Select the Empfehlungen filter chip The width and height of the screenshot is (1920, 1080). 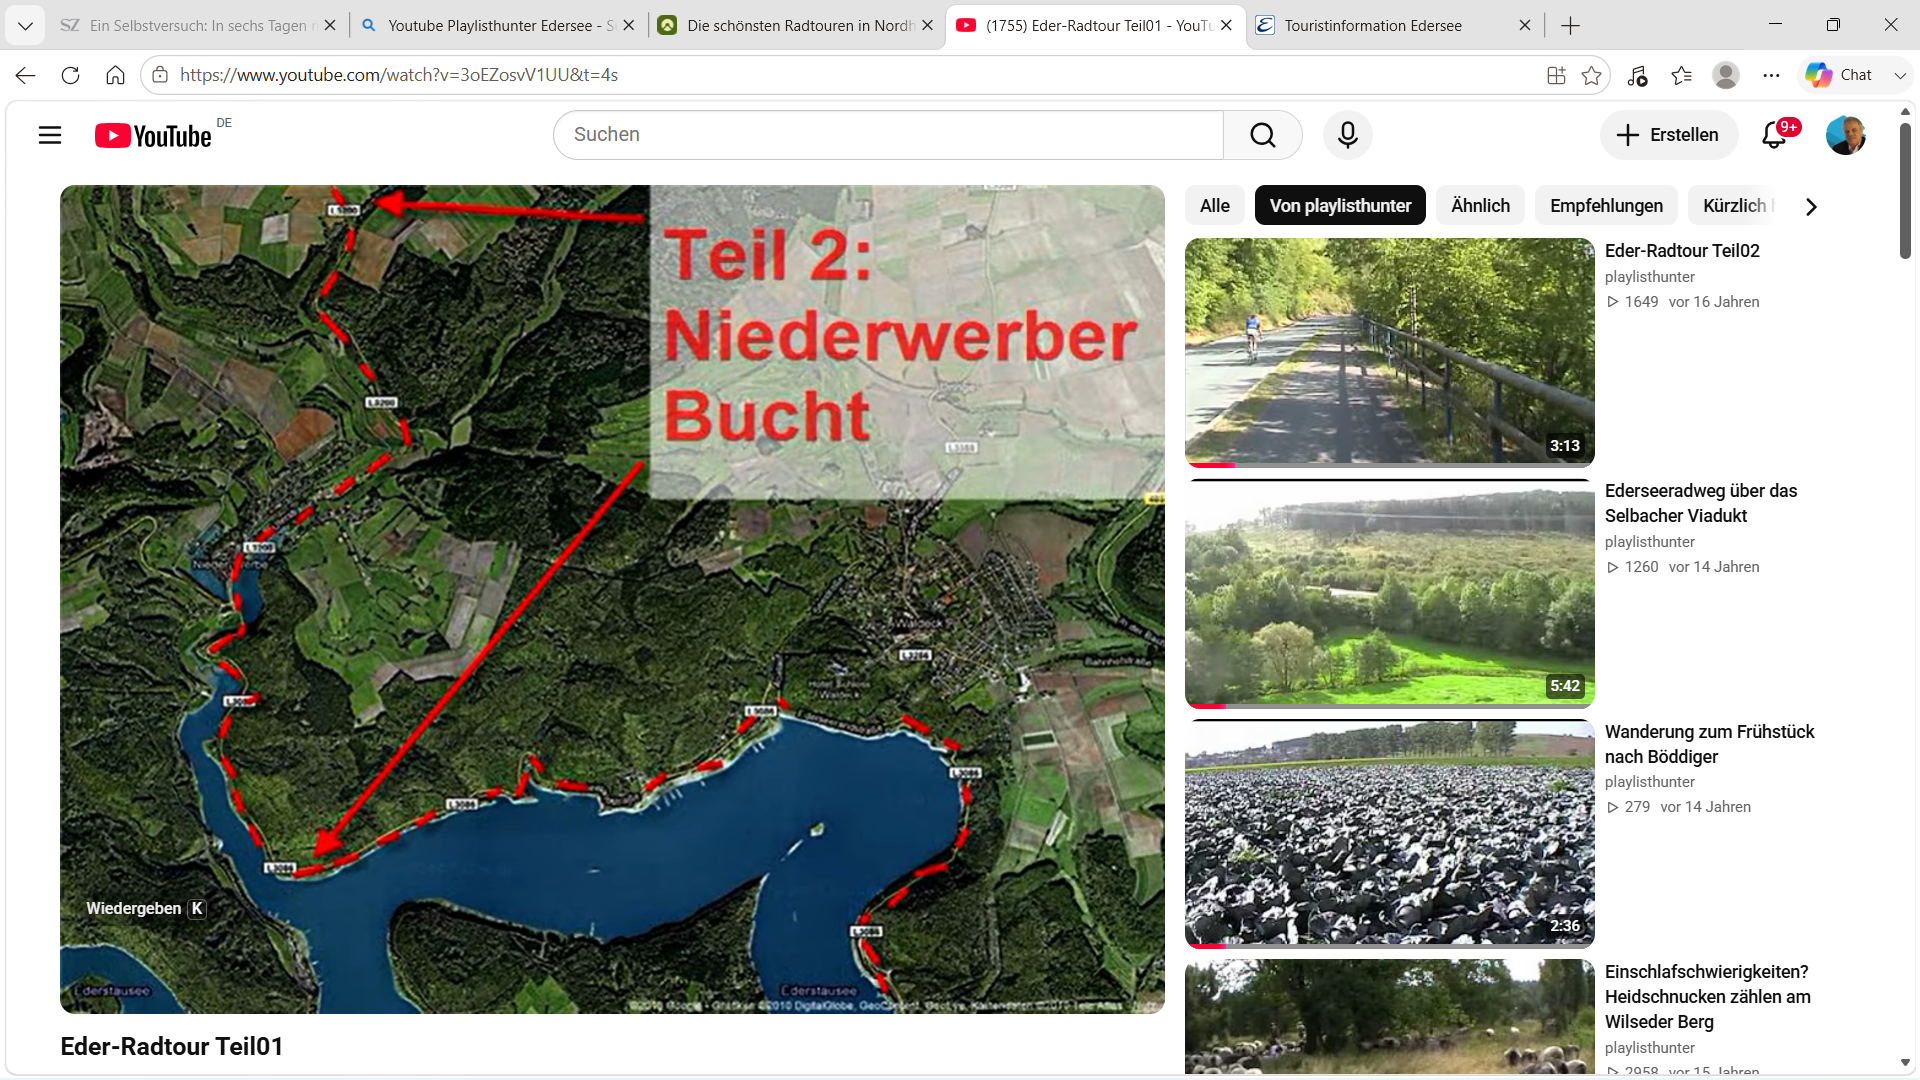click(1606, 206)
